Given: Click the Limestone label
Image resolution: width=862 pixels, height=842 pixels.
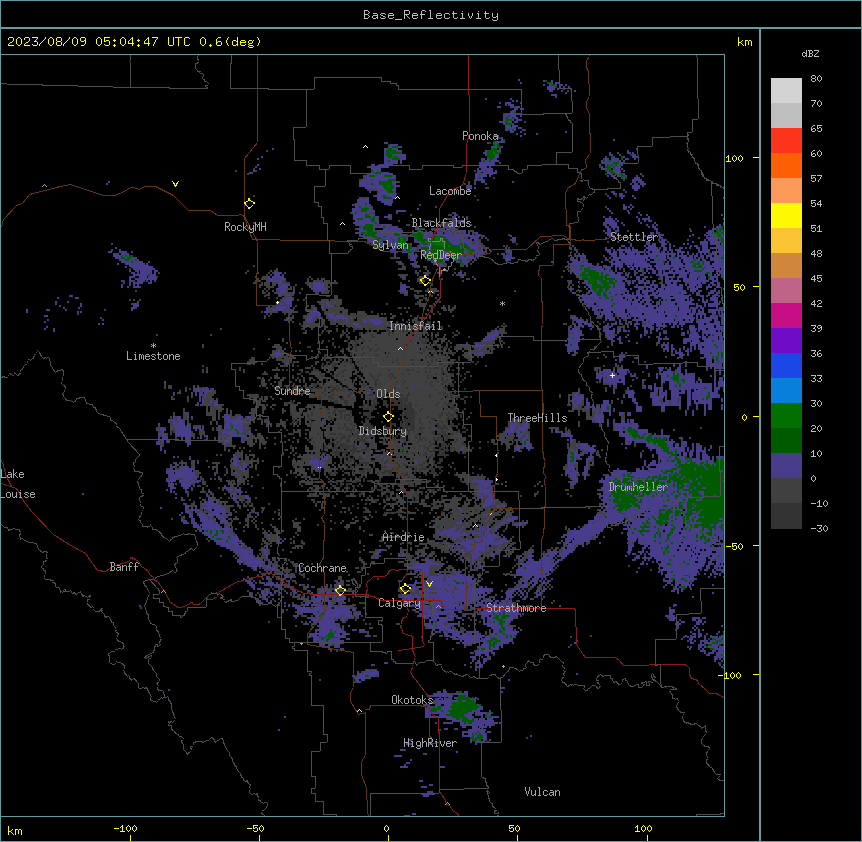Looking at the screenshot, I should click(x=153, y=356).
